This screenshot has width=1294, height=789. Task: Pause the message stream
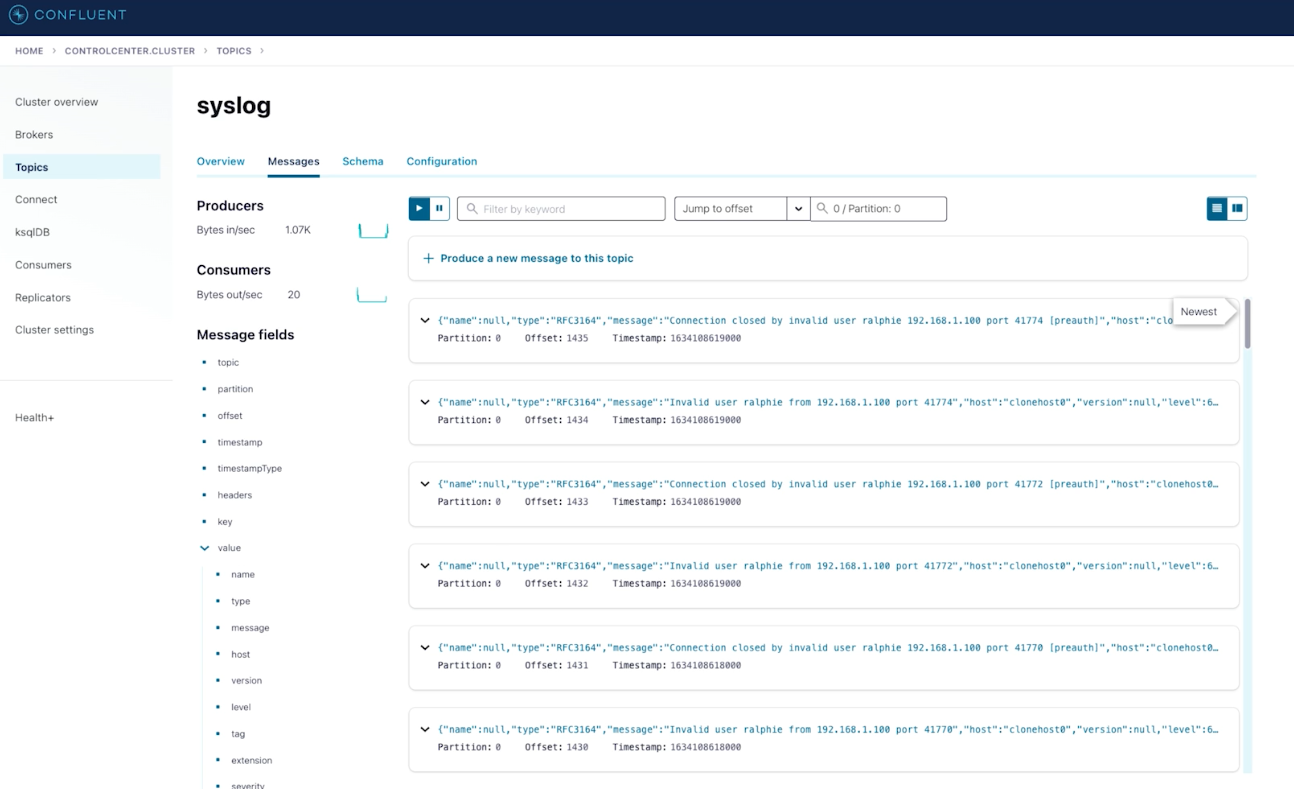[439, 208]
